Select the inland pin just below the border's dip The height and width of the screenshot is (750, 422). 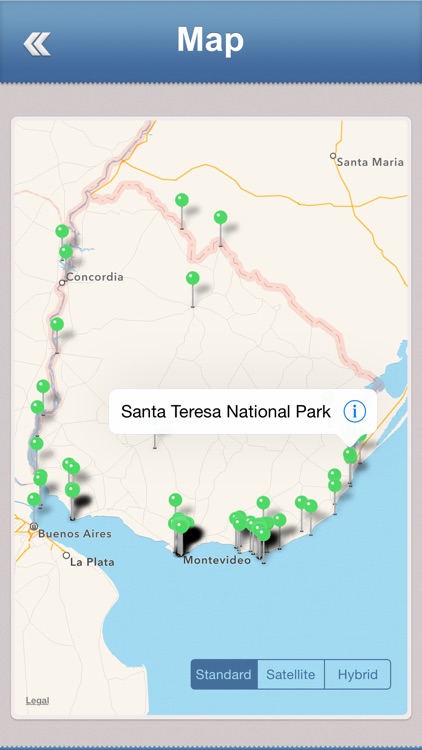click(x=193, y=278)
